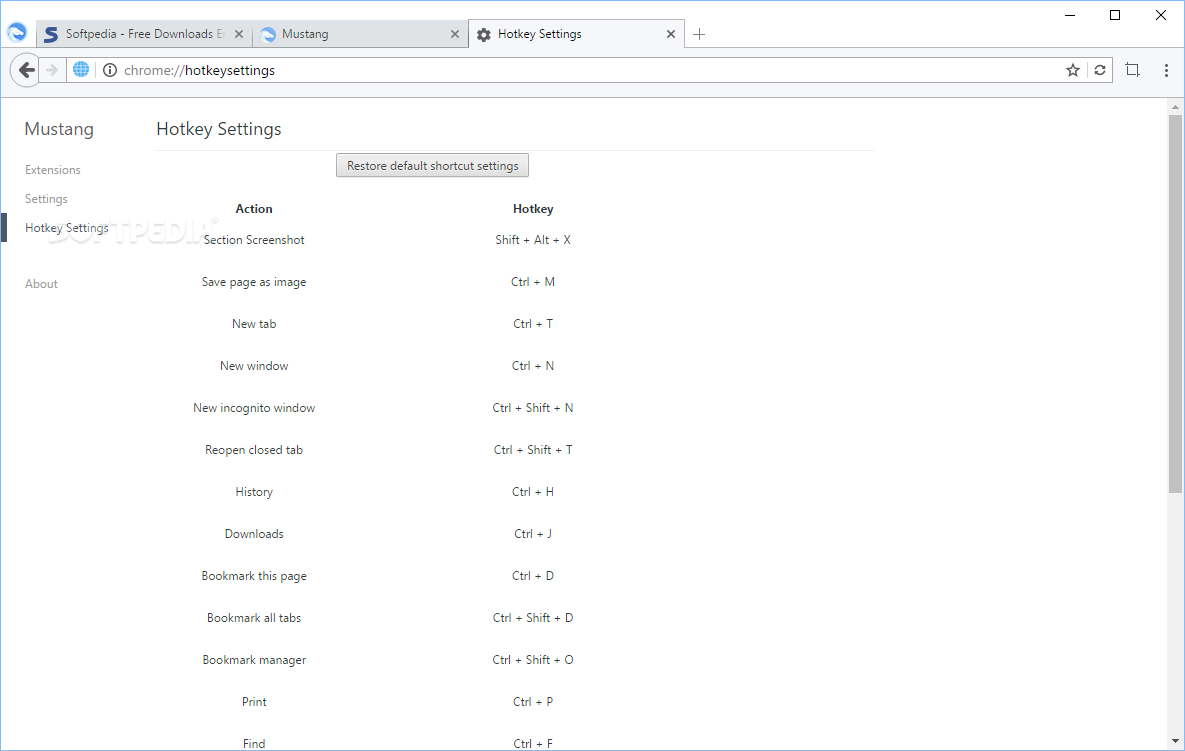Click the Bookmark manager label
Image resolution: width=1185 pixels, height=751 pixels.
point(254,660)
